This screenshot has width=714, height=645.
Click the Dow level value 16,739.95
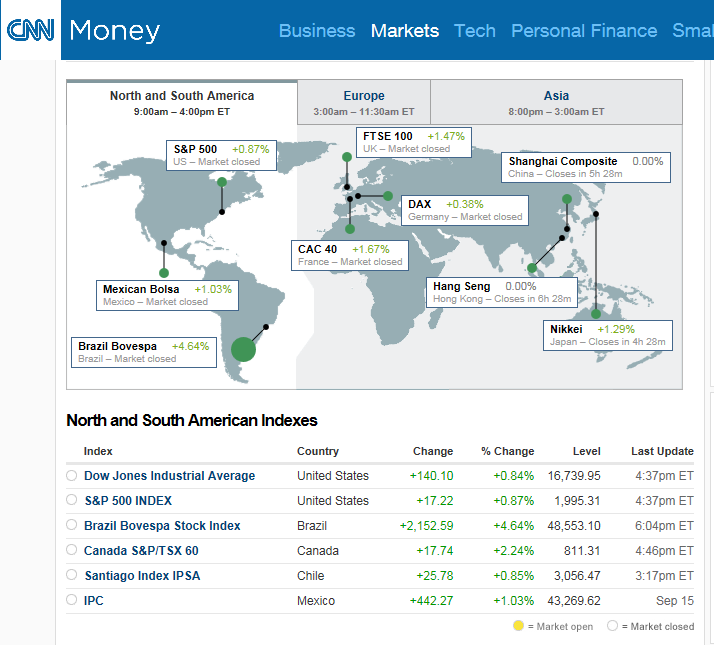574,476
